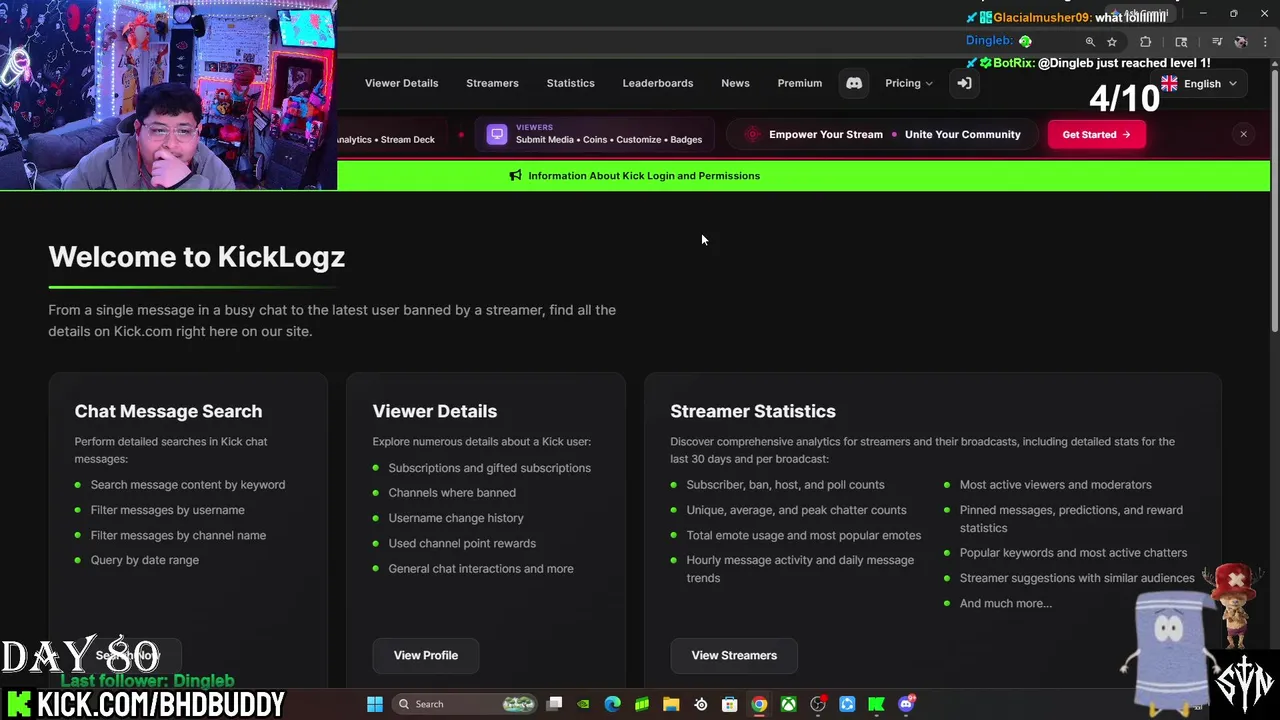Launch NVIDIA app from taskbar
This screenshot has height=720, width=1280.
(x=583, y=704)
